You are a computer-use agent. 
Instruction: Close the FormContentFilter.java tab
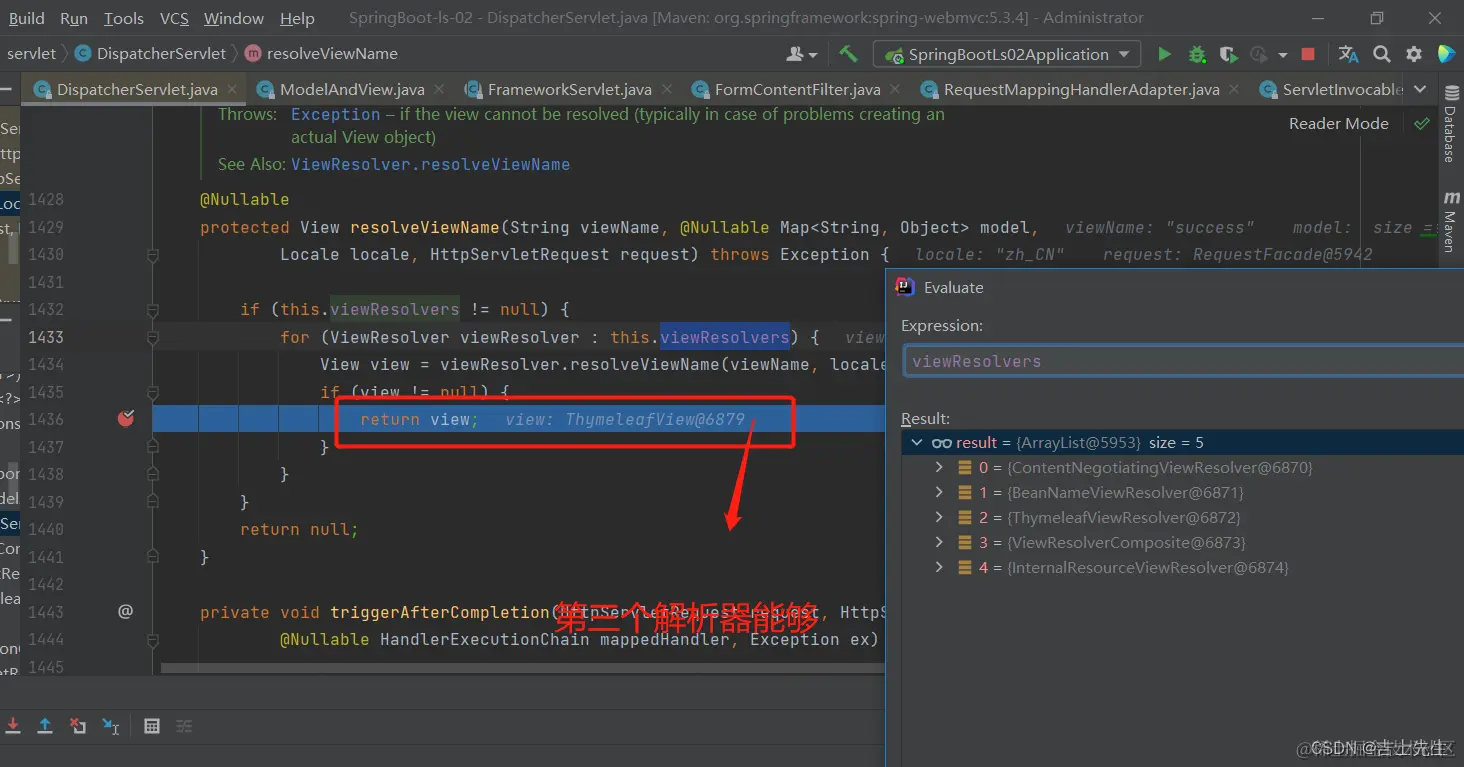pos(896,90)
